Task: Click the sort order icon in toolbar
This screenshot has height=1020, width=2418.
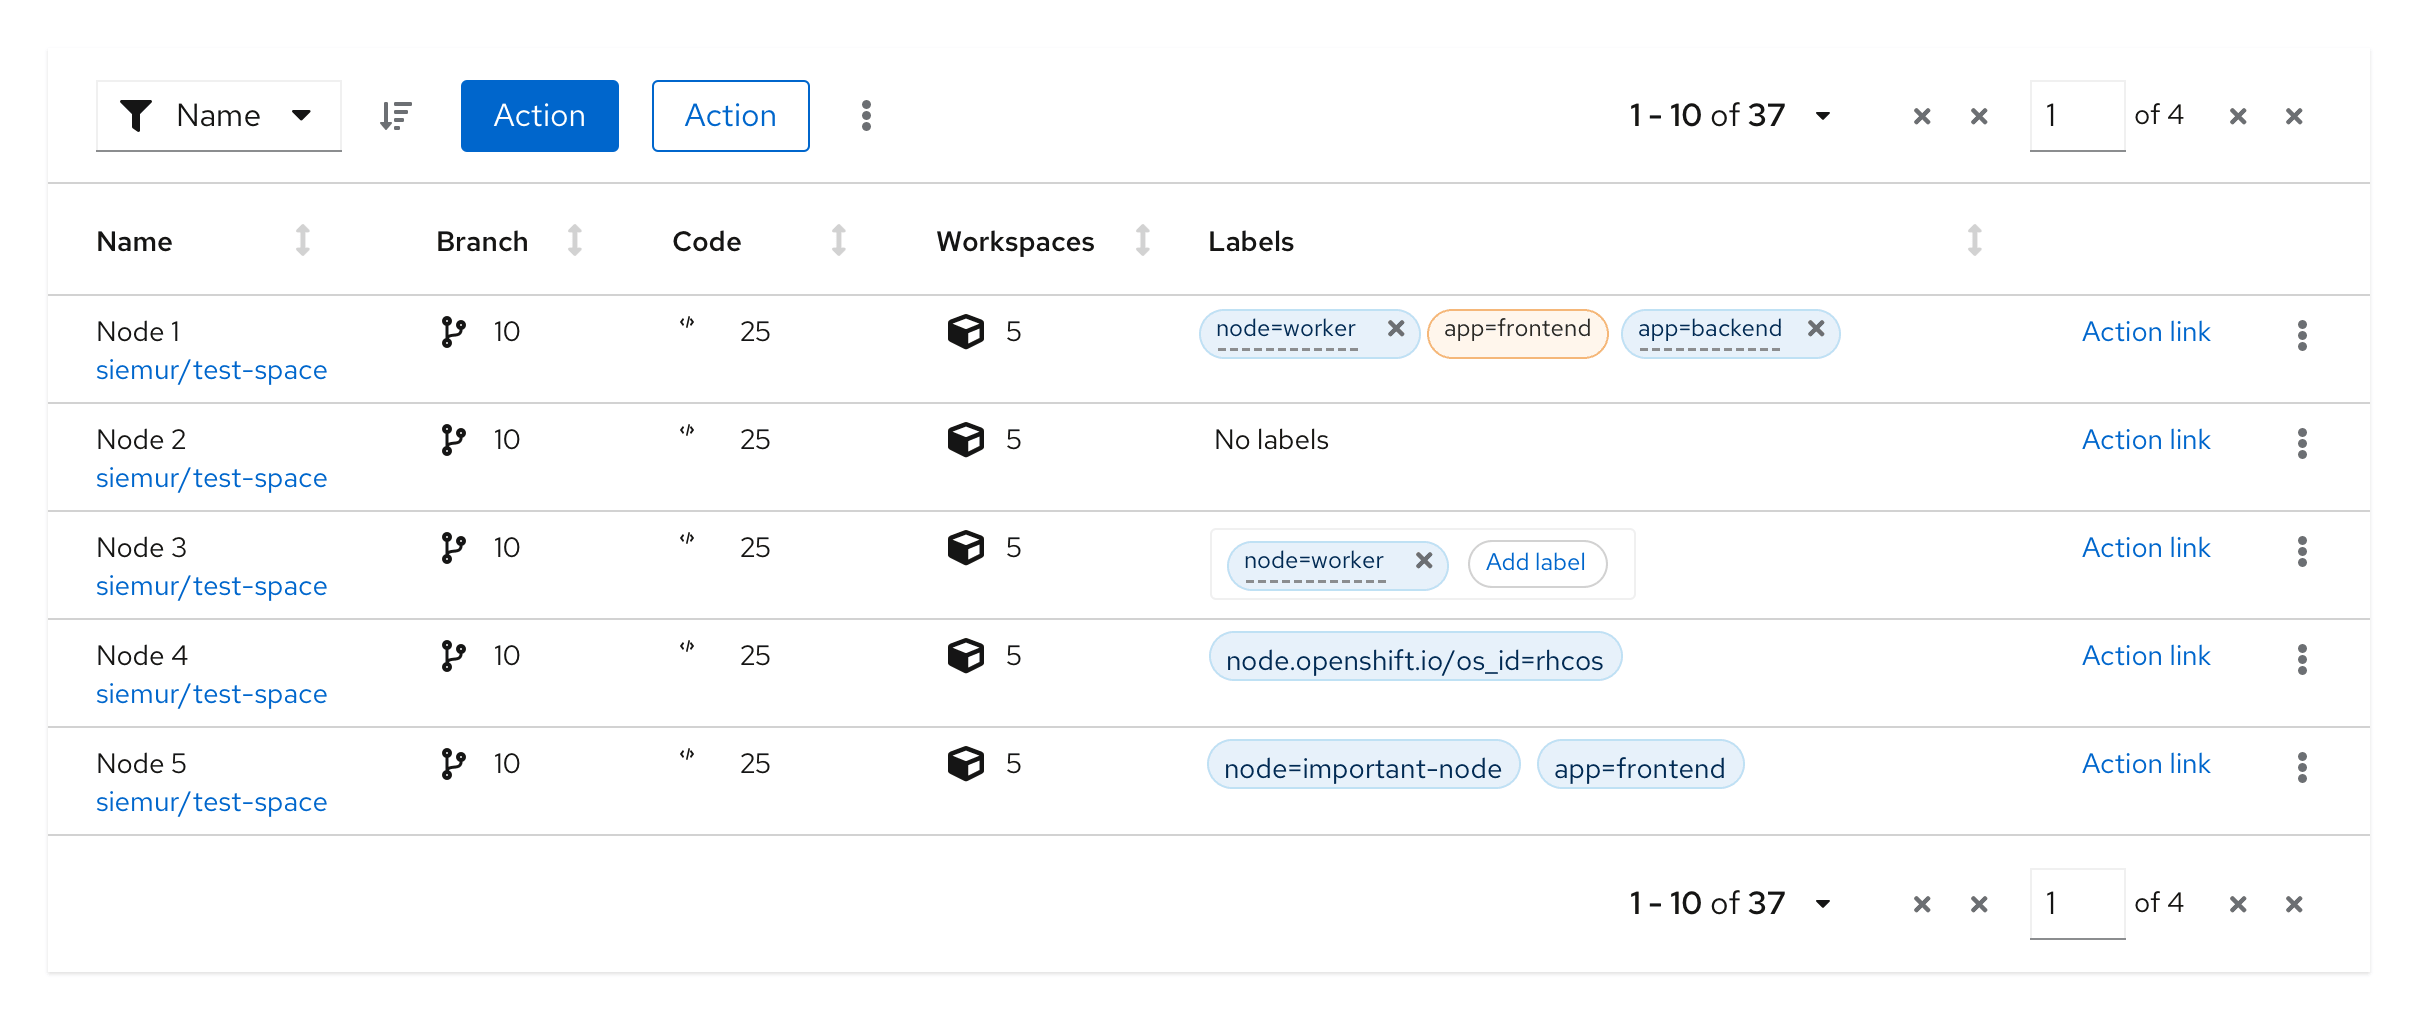Action: (396, 116)
